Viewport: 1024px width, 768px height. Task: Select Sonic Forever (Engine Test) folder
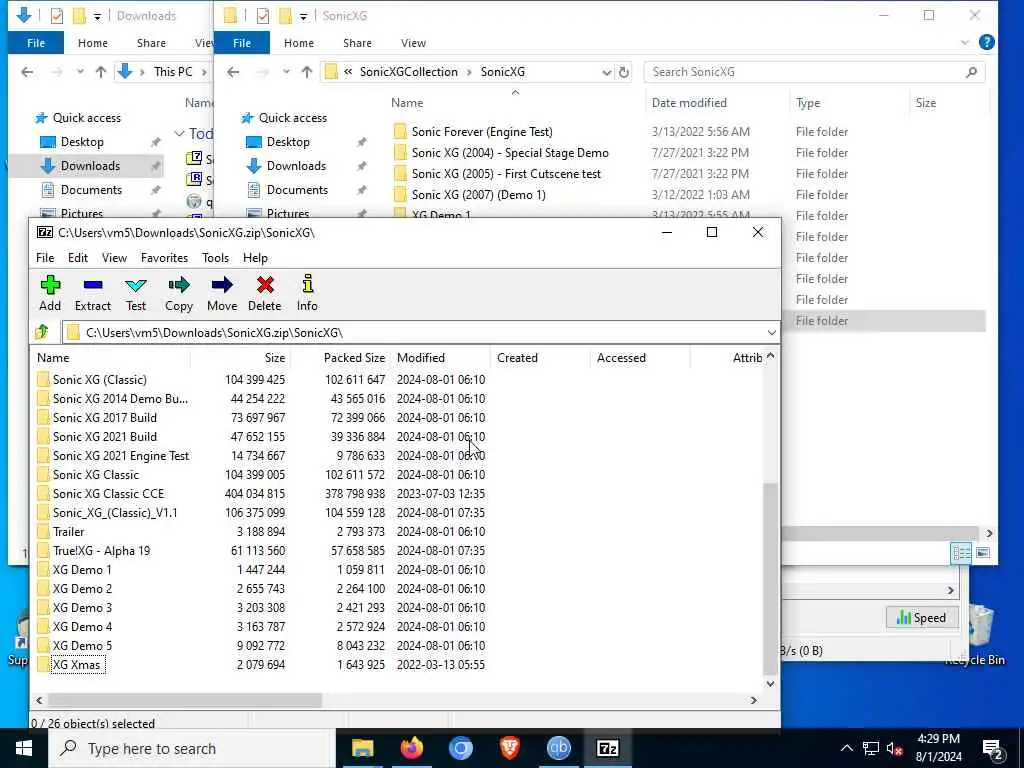[482, 132]
